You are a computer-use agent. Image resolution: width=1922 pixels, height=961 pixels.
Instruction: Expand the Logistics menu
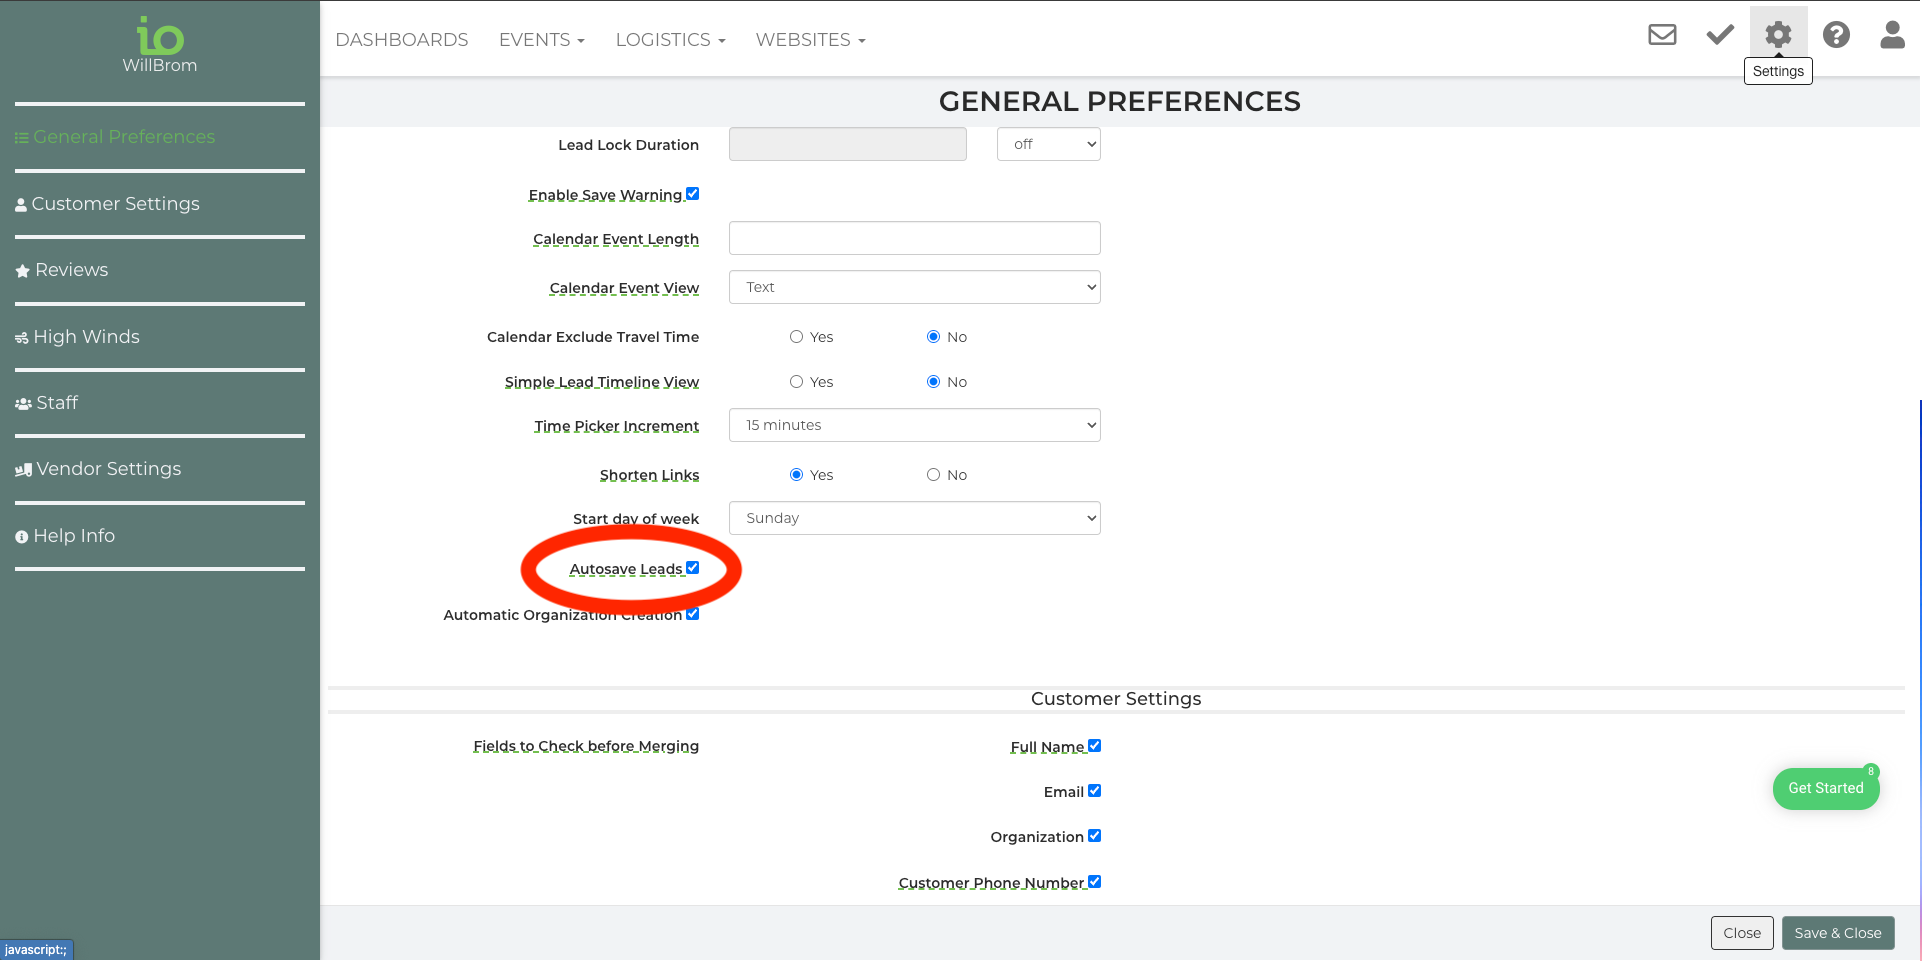(670, 40)
